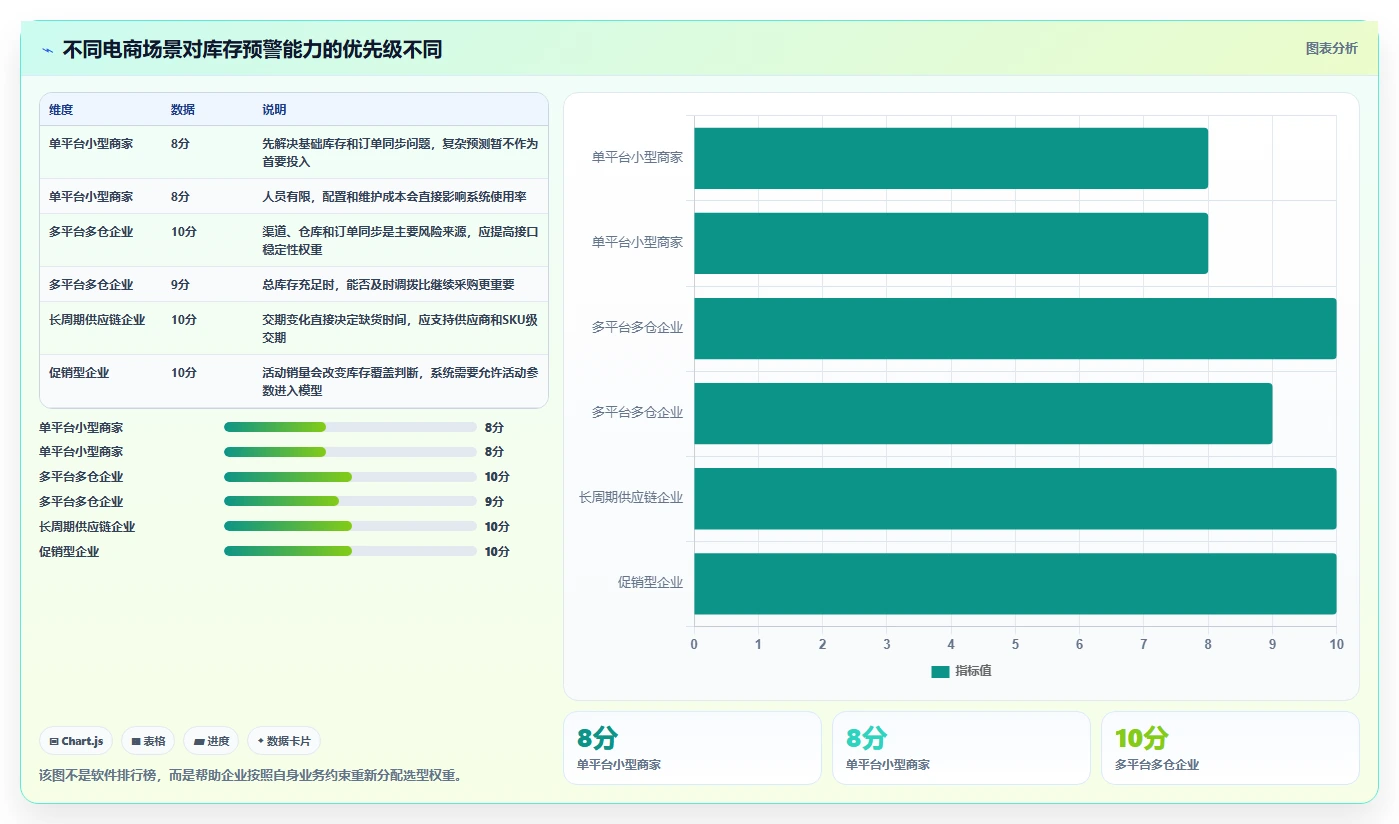Image resolution: width=1399 pixels, height=824 pixels.
Task: Click the 长周期供应链企业 progress bar
Action: (x=350, y=527)
